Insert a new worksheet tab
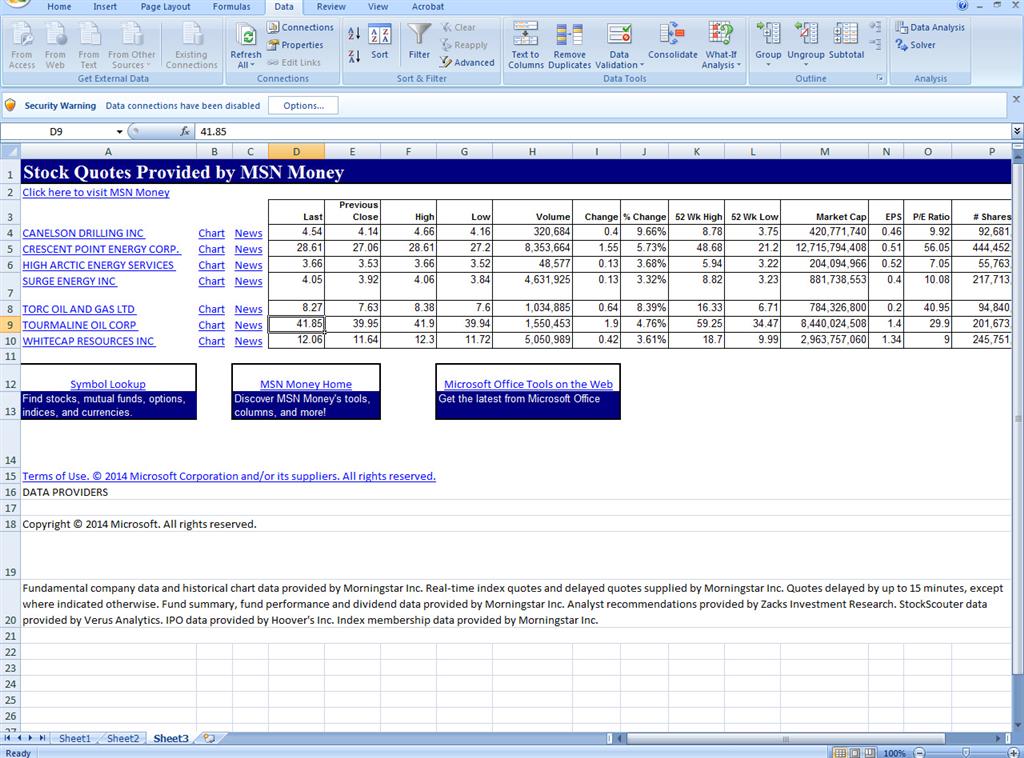The width and height of the screenshot is (1024, 758). (x=209, y=738)
